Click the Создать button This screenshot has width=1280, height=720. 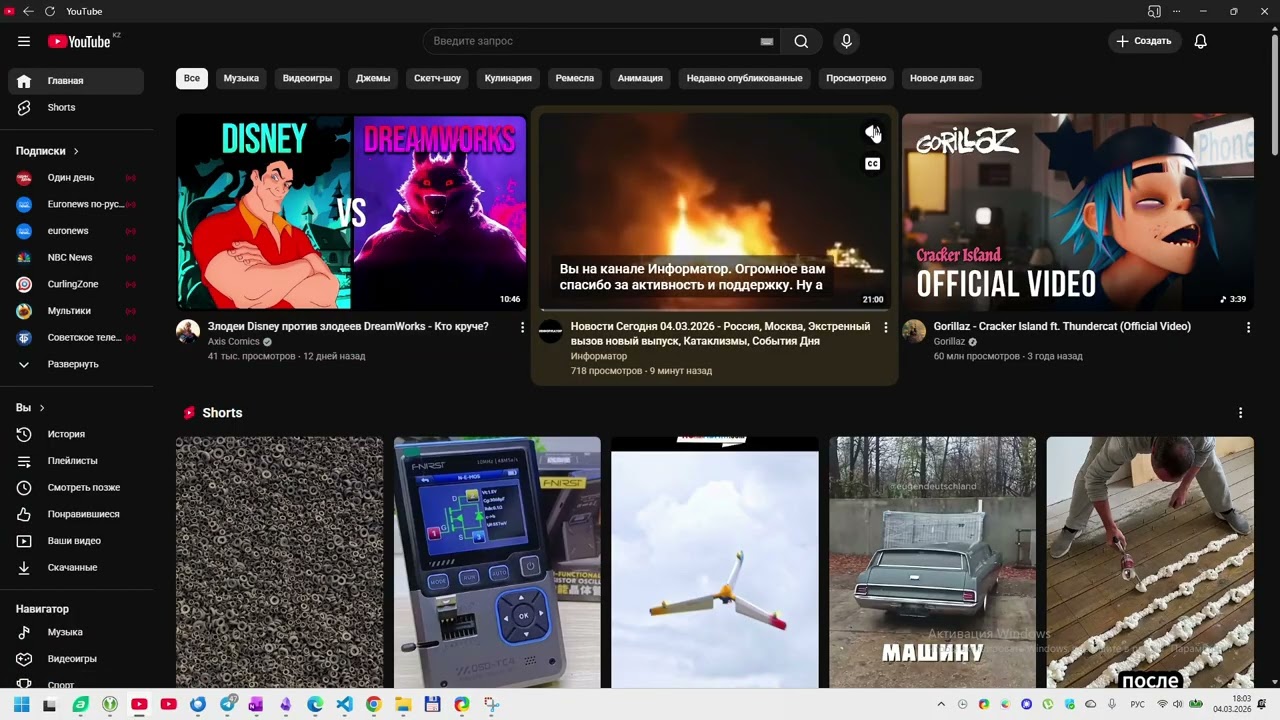[x=1144, y=41]
